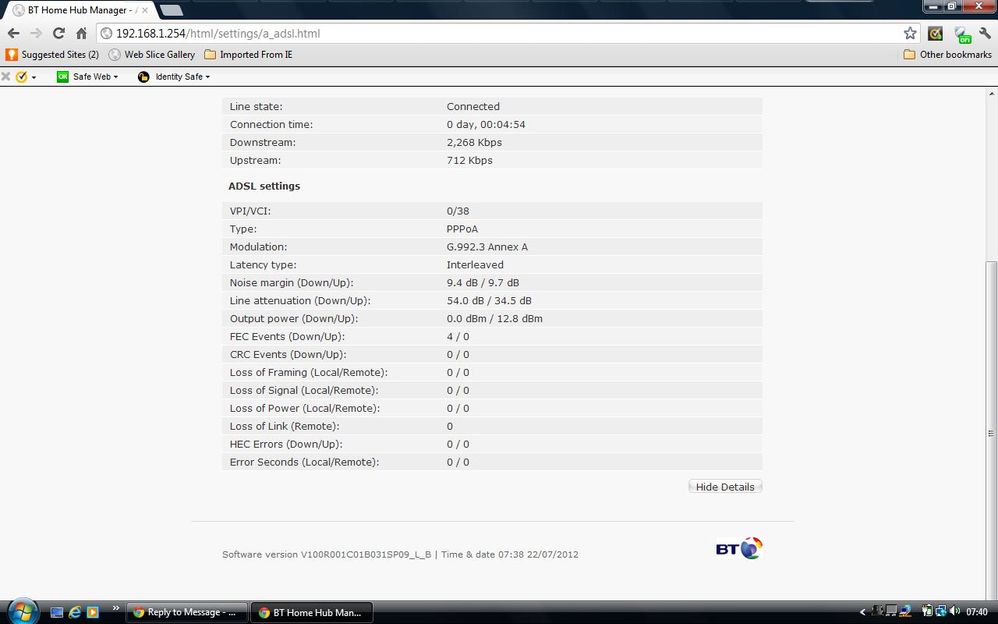Click the Windows Start orb
This screenshot has width=998, height=624.
tap(23, 611)
